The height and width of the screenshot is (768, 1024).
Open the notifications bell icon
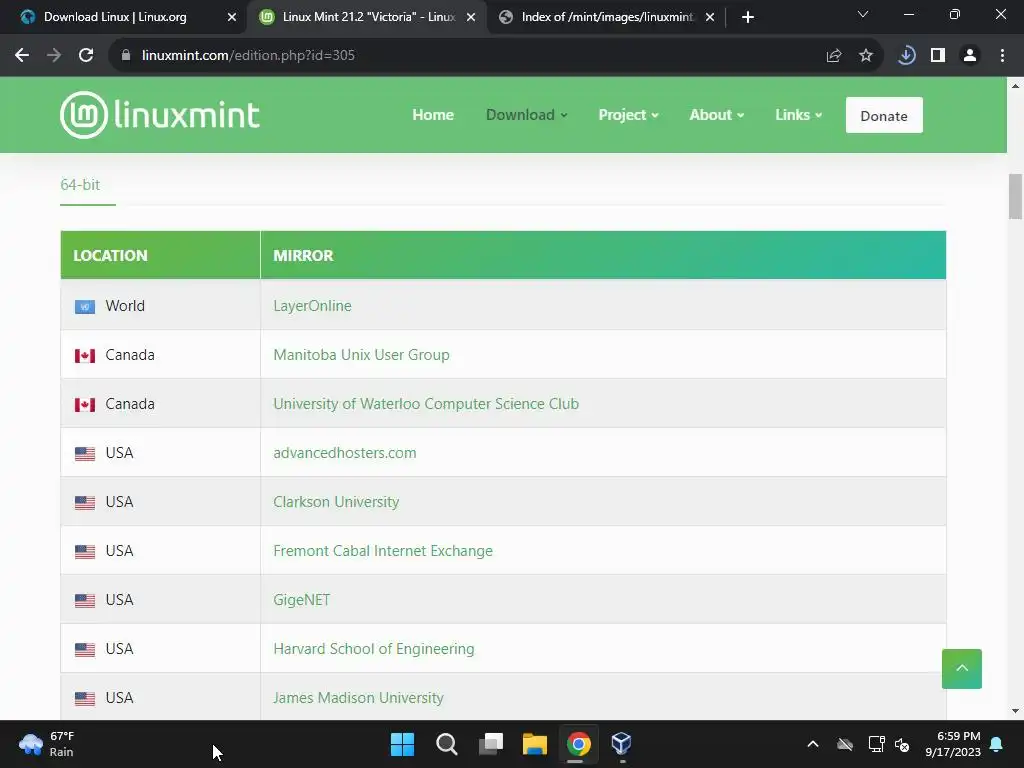997,744
